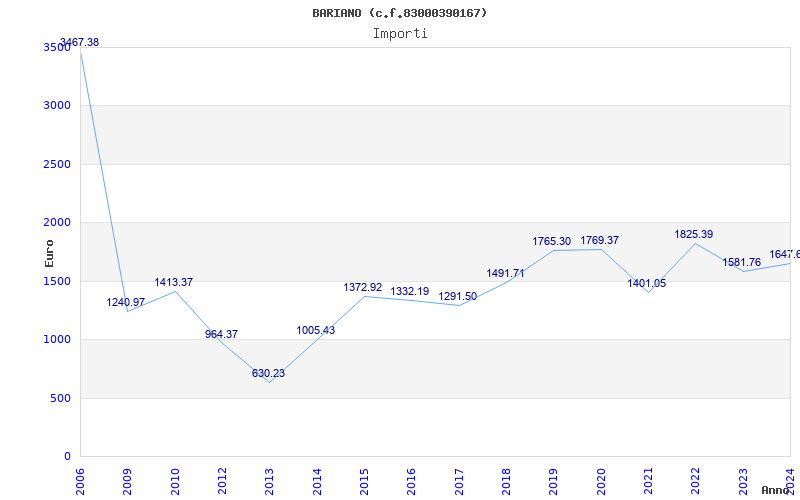The height and width of the screenshot is (500, 800).
Task: Click the 2017 year label
Action: tap(459, 482)
